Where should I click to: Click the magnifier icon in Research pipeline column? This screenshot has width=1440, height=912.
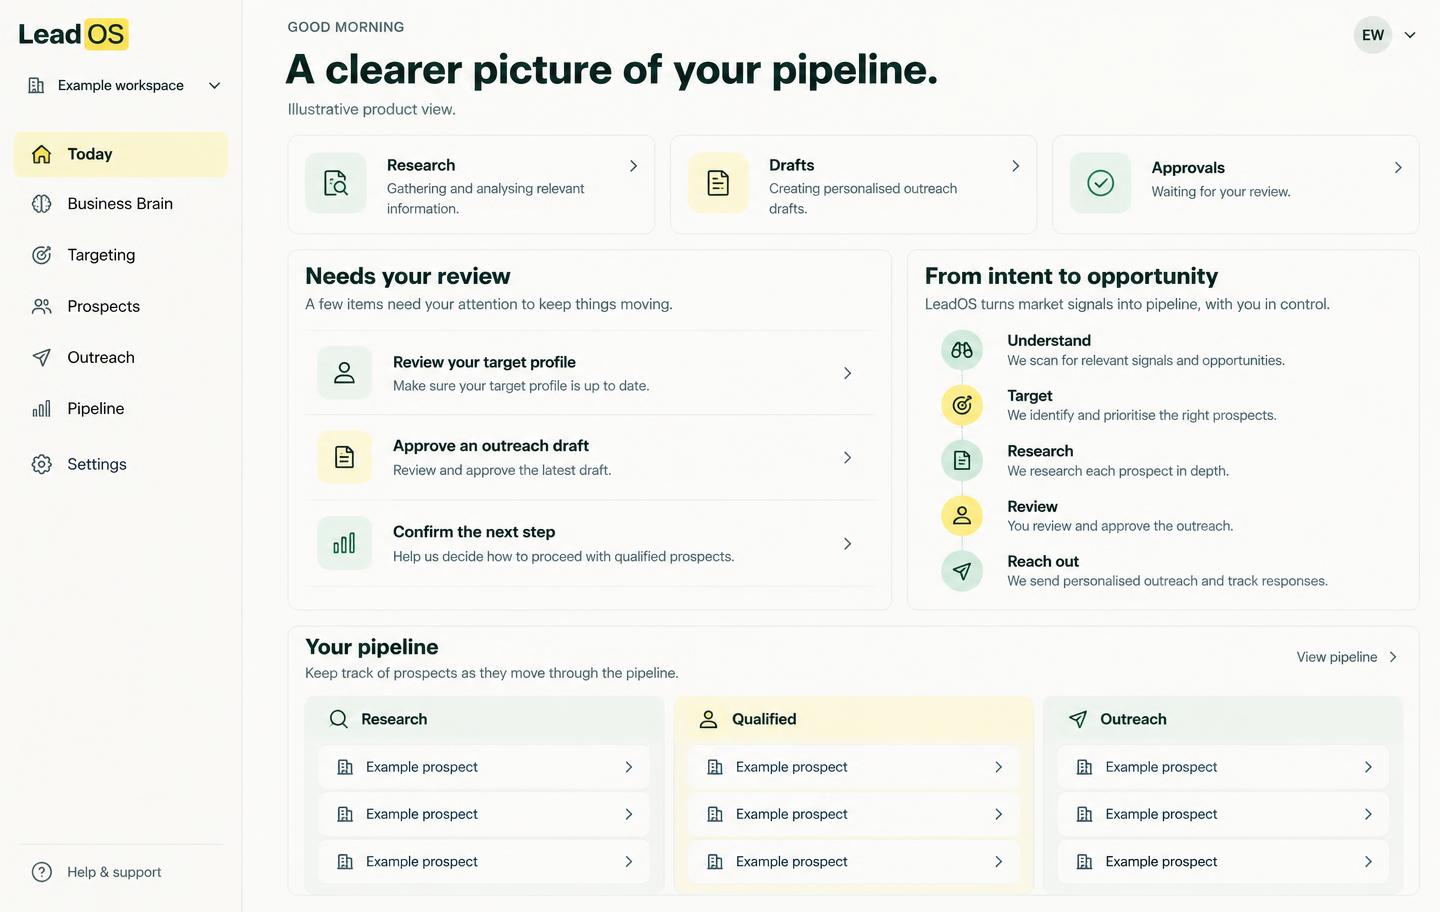pos(339,719)
